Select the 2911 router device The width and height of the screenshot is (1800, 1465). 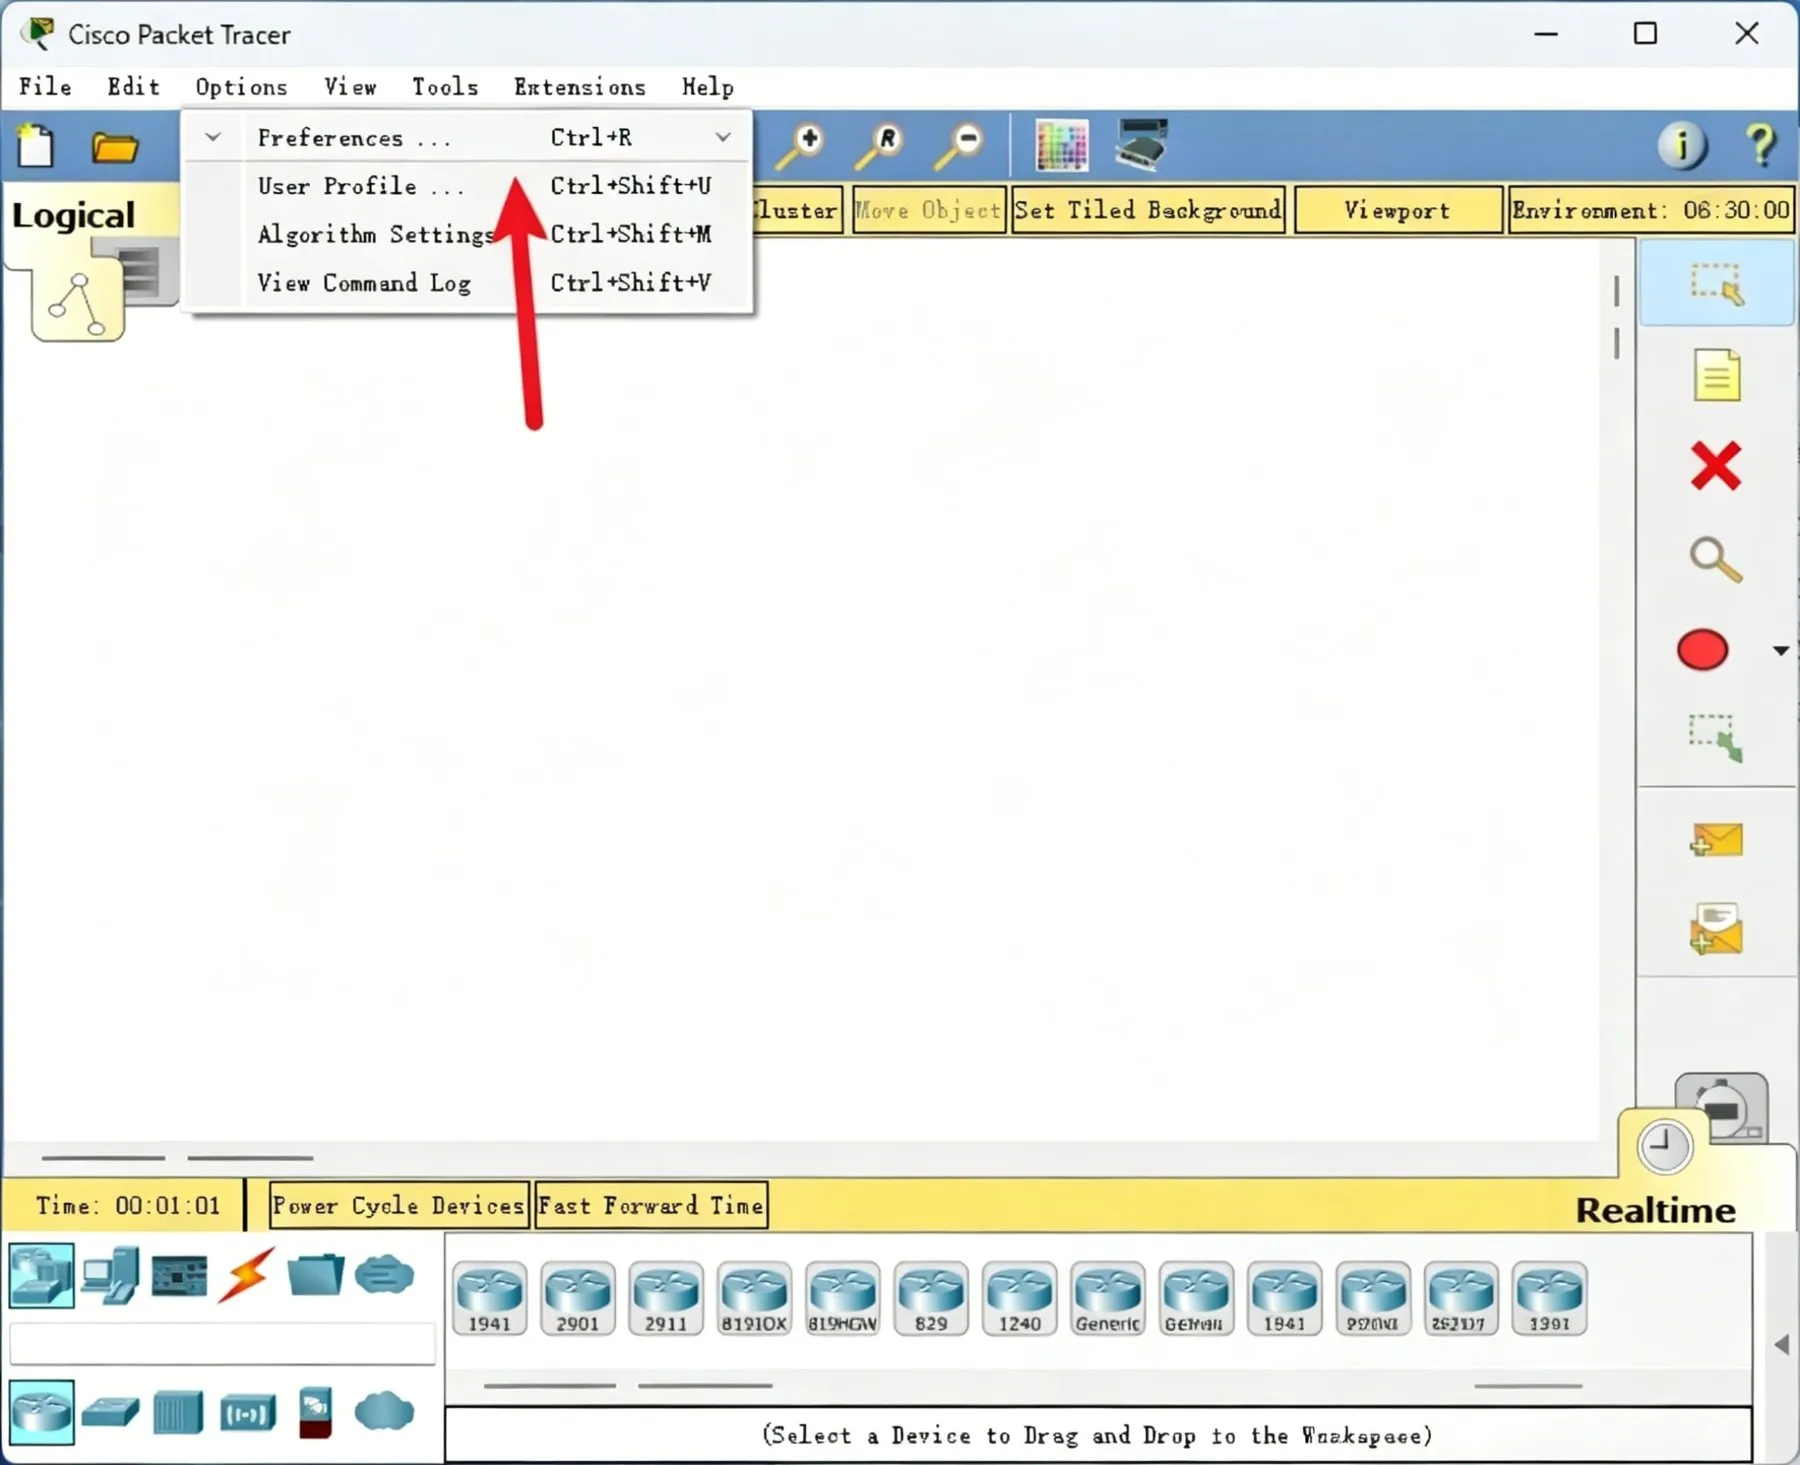666,1298
